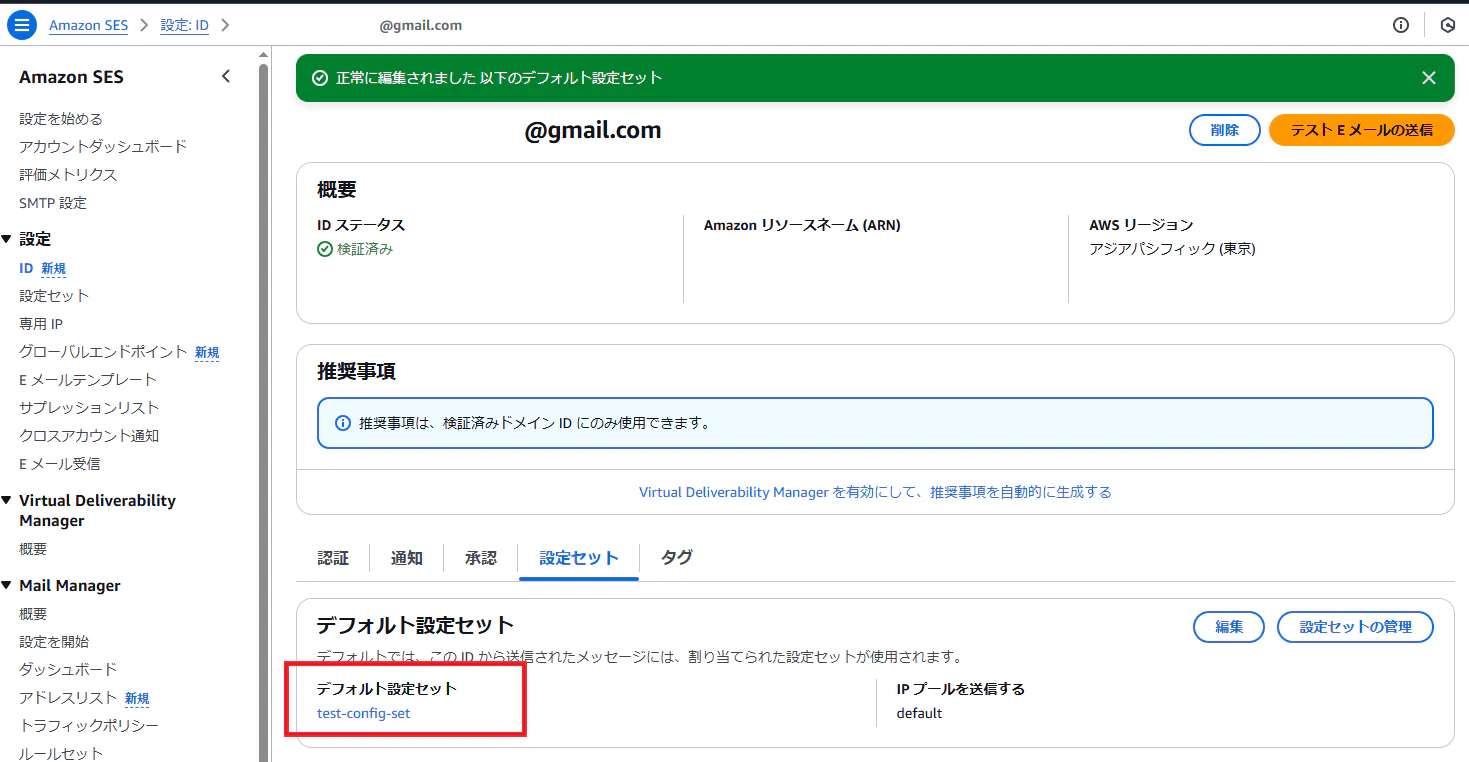Image resolution: width=1469 pixels, height=762 pixels.
Task: Open ダッシュボード under Mail Manager
Action: tap(68, 670)
